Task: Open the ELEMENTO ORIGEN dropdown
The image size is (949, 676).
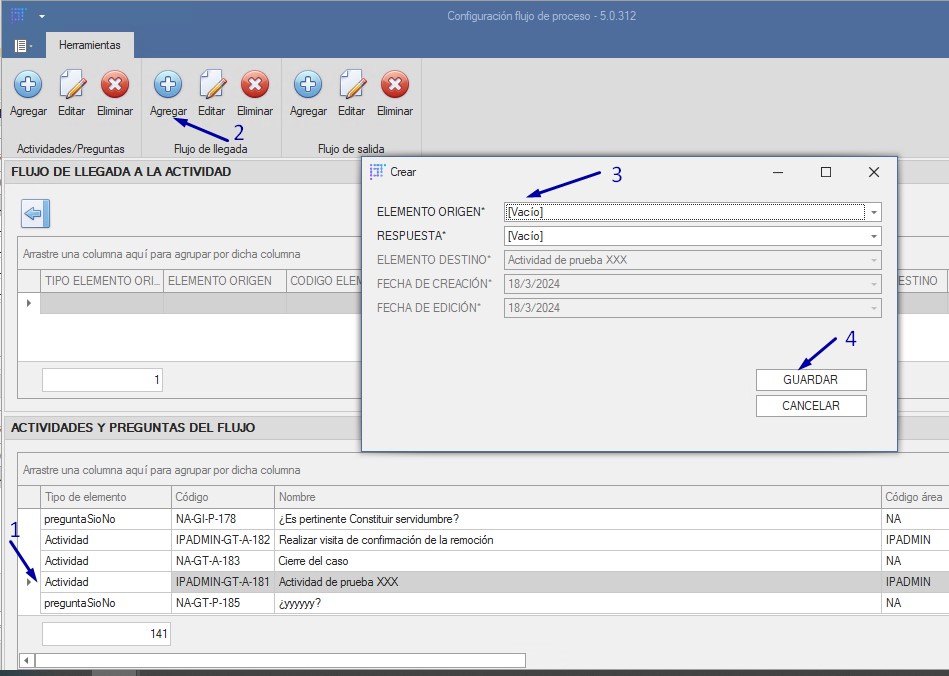Action: pyautogui.click(x=874, y=212)
